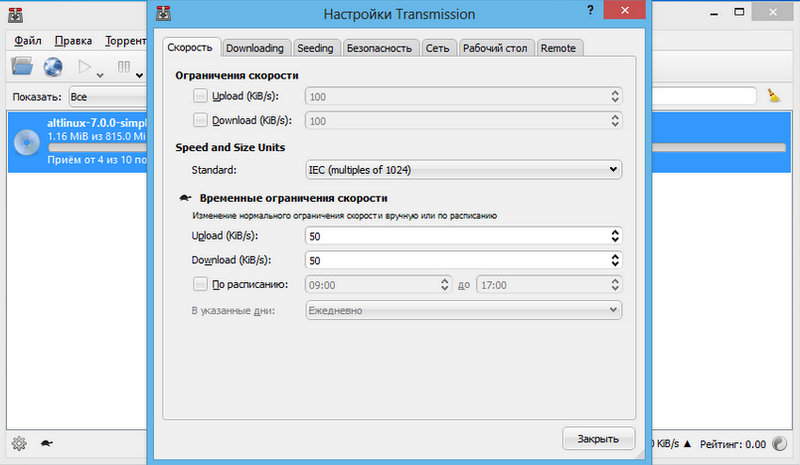The width and height of the screenshot is (800, 465).
Task: Enable the Download speed limit checkbox
Action: 200,120
